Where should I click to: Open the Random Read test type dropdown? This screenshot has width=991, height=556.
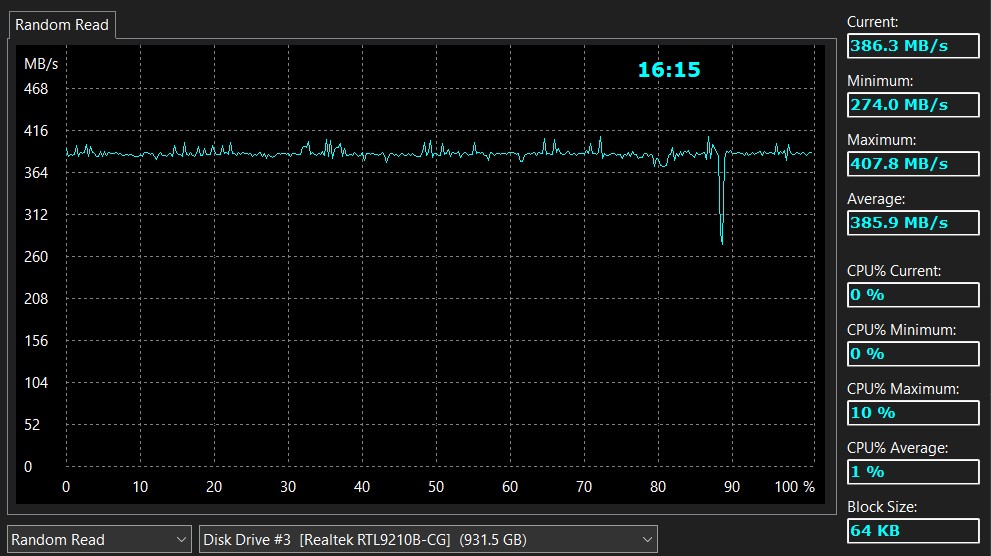[x=99, y=540]
